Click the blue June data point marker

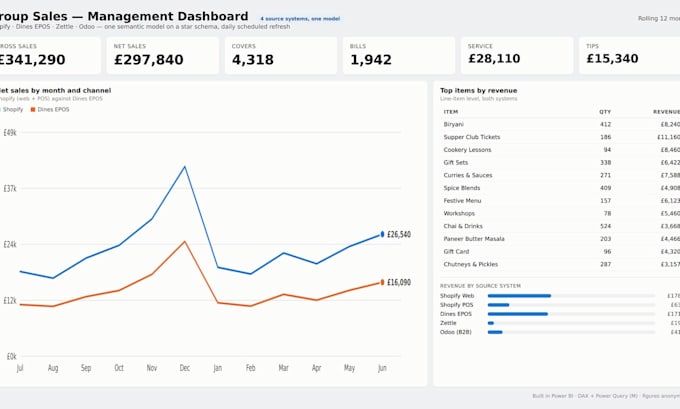[x=382, y=234]
